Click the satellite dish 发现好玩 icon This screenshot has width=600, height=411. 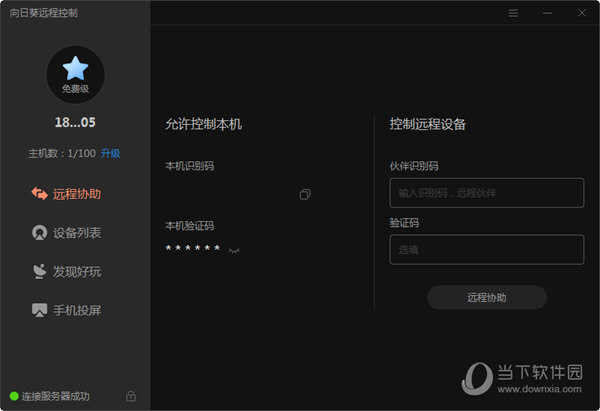pos(39,271)
